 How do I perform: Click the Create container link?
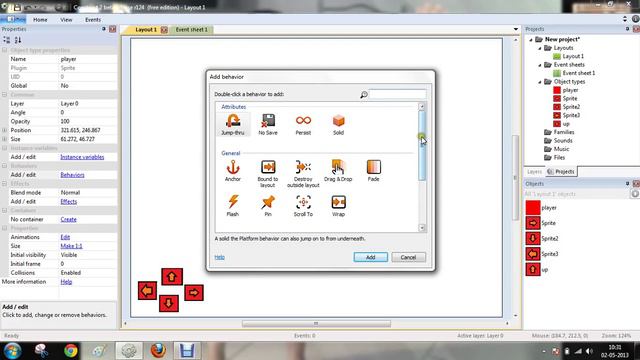click(x=69, y=220)
